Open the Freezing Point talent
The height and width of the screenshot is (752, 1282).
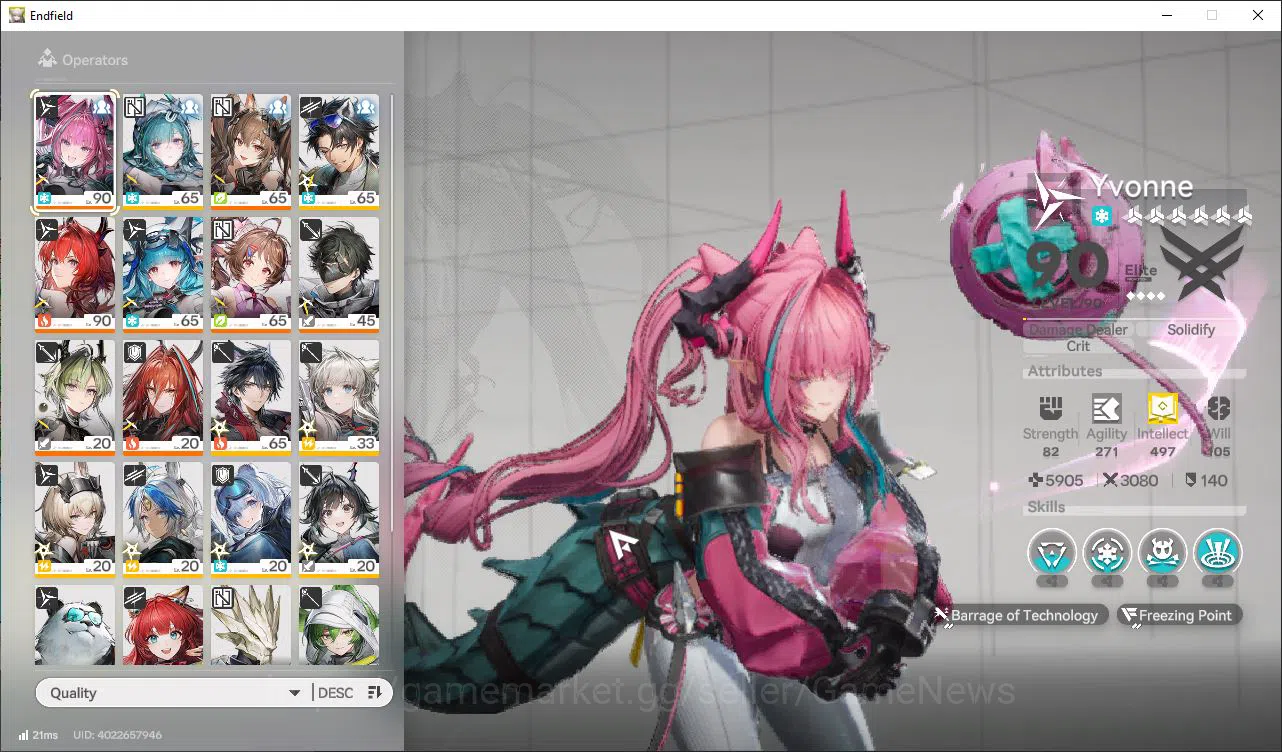(x=1178, y=615)
